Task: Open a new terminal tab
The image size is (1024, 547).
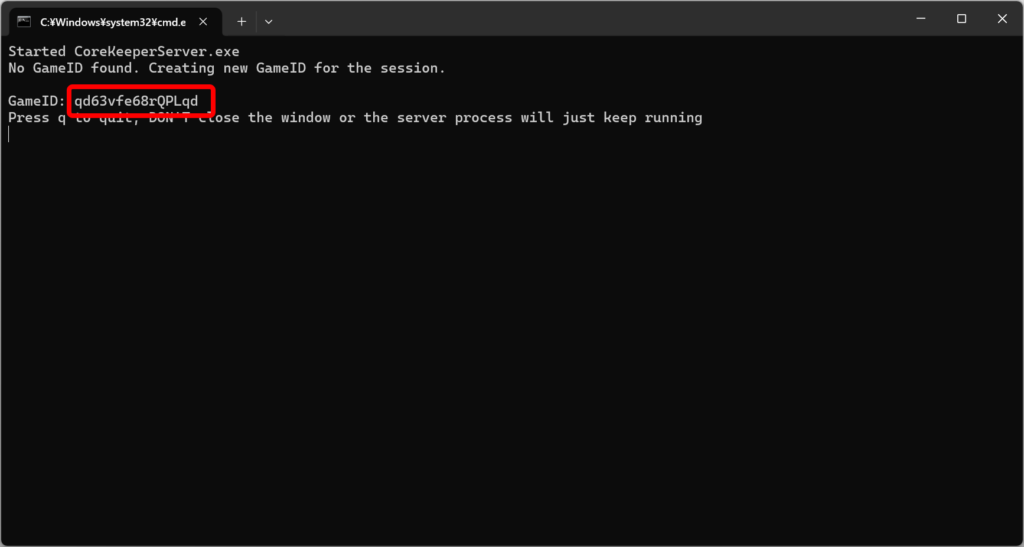Action: pyautogui.click(x=241, y=21)
